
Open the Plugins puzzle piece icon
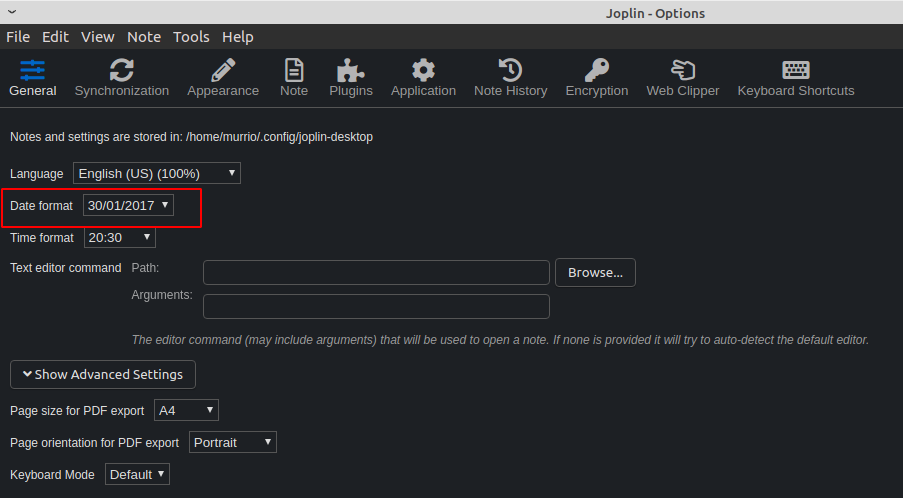click(350, 70)
